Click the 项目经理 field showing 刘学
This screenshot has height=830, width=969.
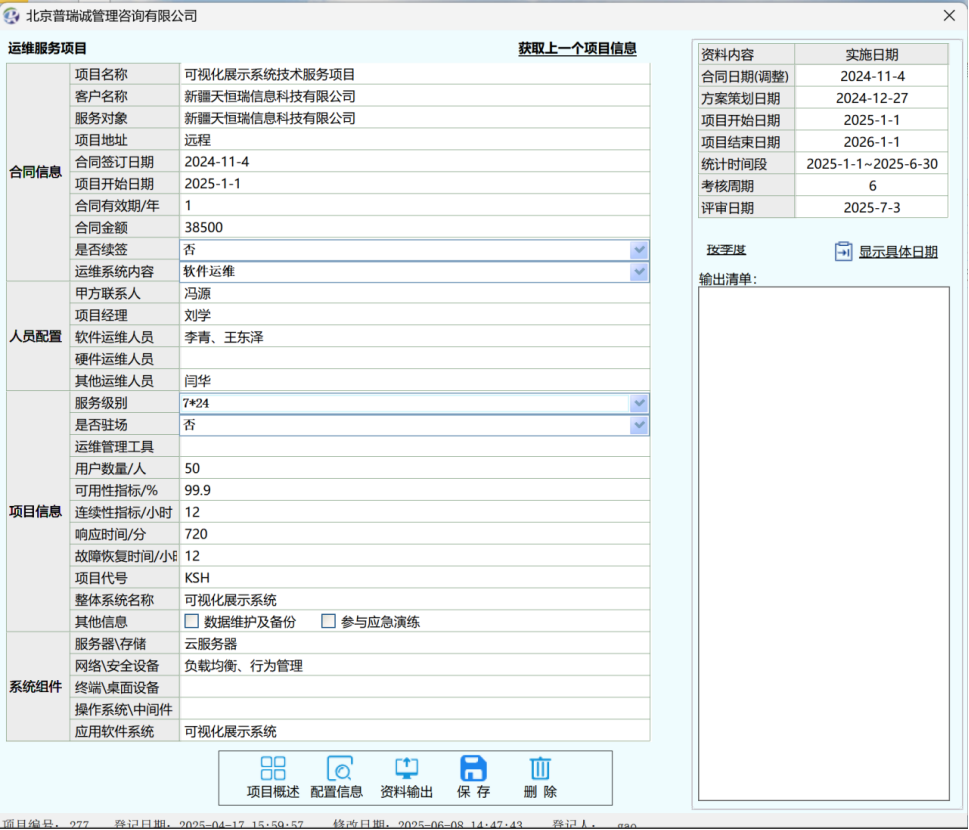click(x=400, y=315)
